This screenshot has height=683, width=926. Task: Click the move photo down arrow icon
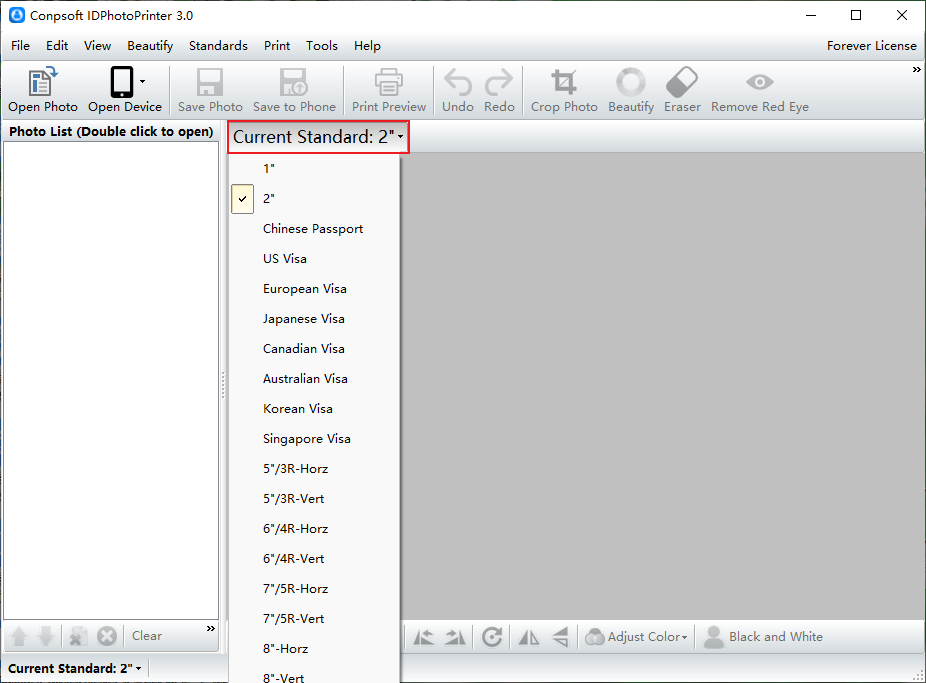coord(46,636)
